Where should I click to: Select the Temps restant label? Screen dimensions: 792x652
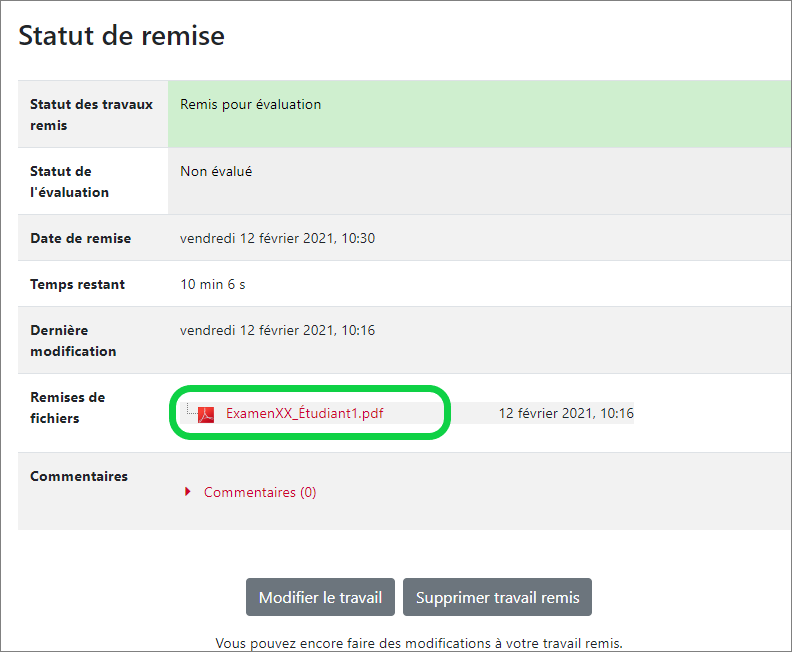77,284
